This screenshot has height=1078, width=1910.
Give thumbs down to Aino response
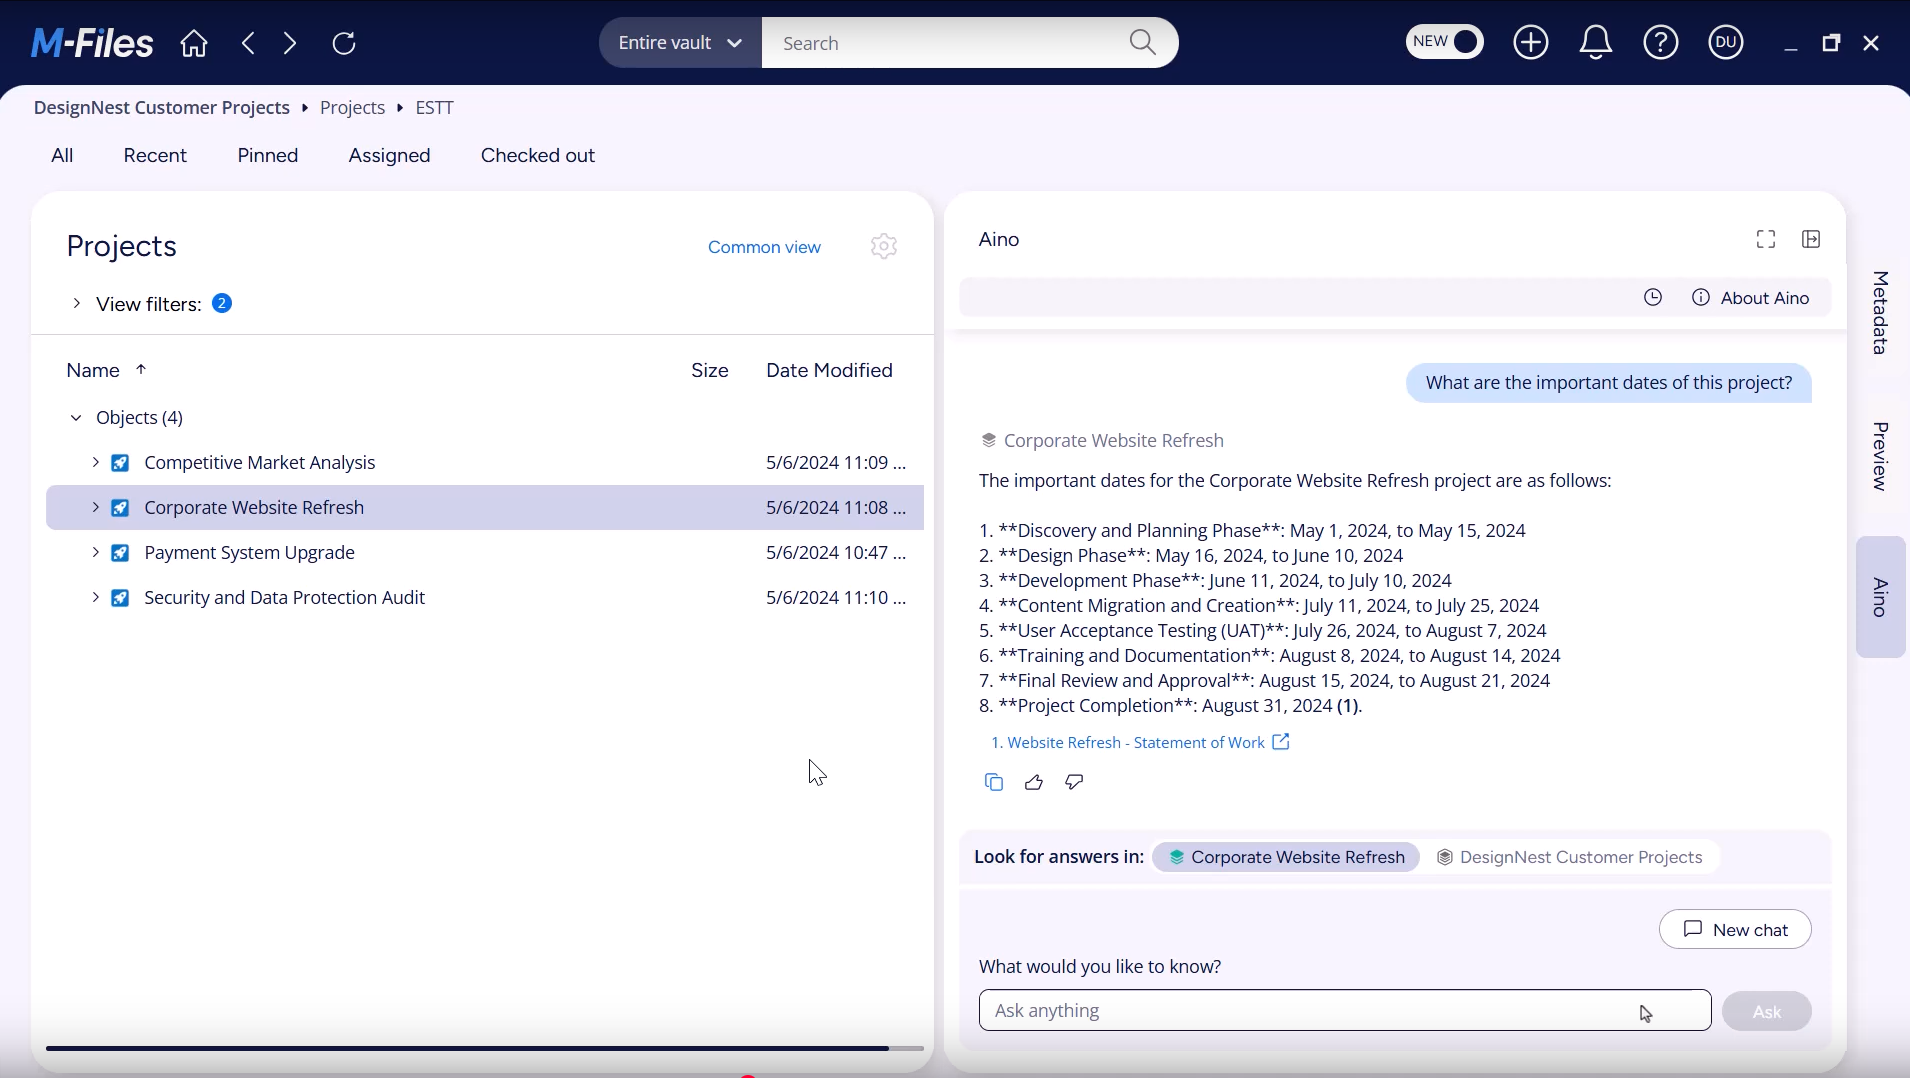(x=1075, y=783)
